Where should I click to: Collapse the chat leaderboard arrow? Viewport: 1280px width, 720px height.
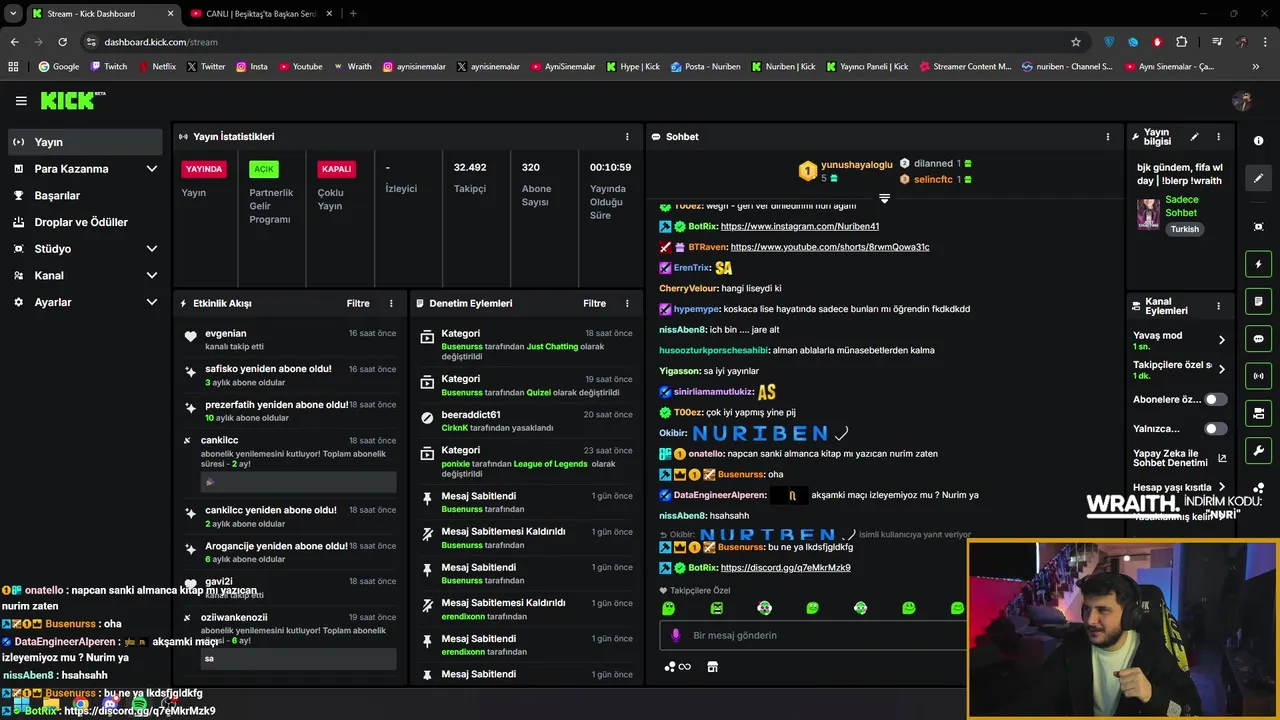point(884,198)
